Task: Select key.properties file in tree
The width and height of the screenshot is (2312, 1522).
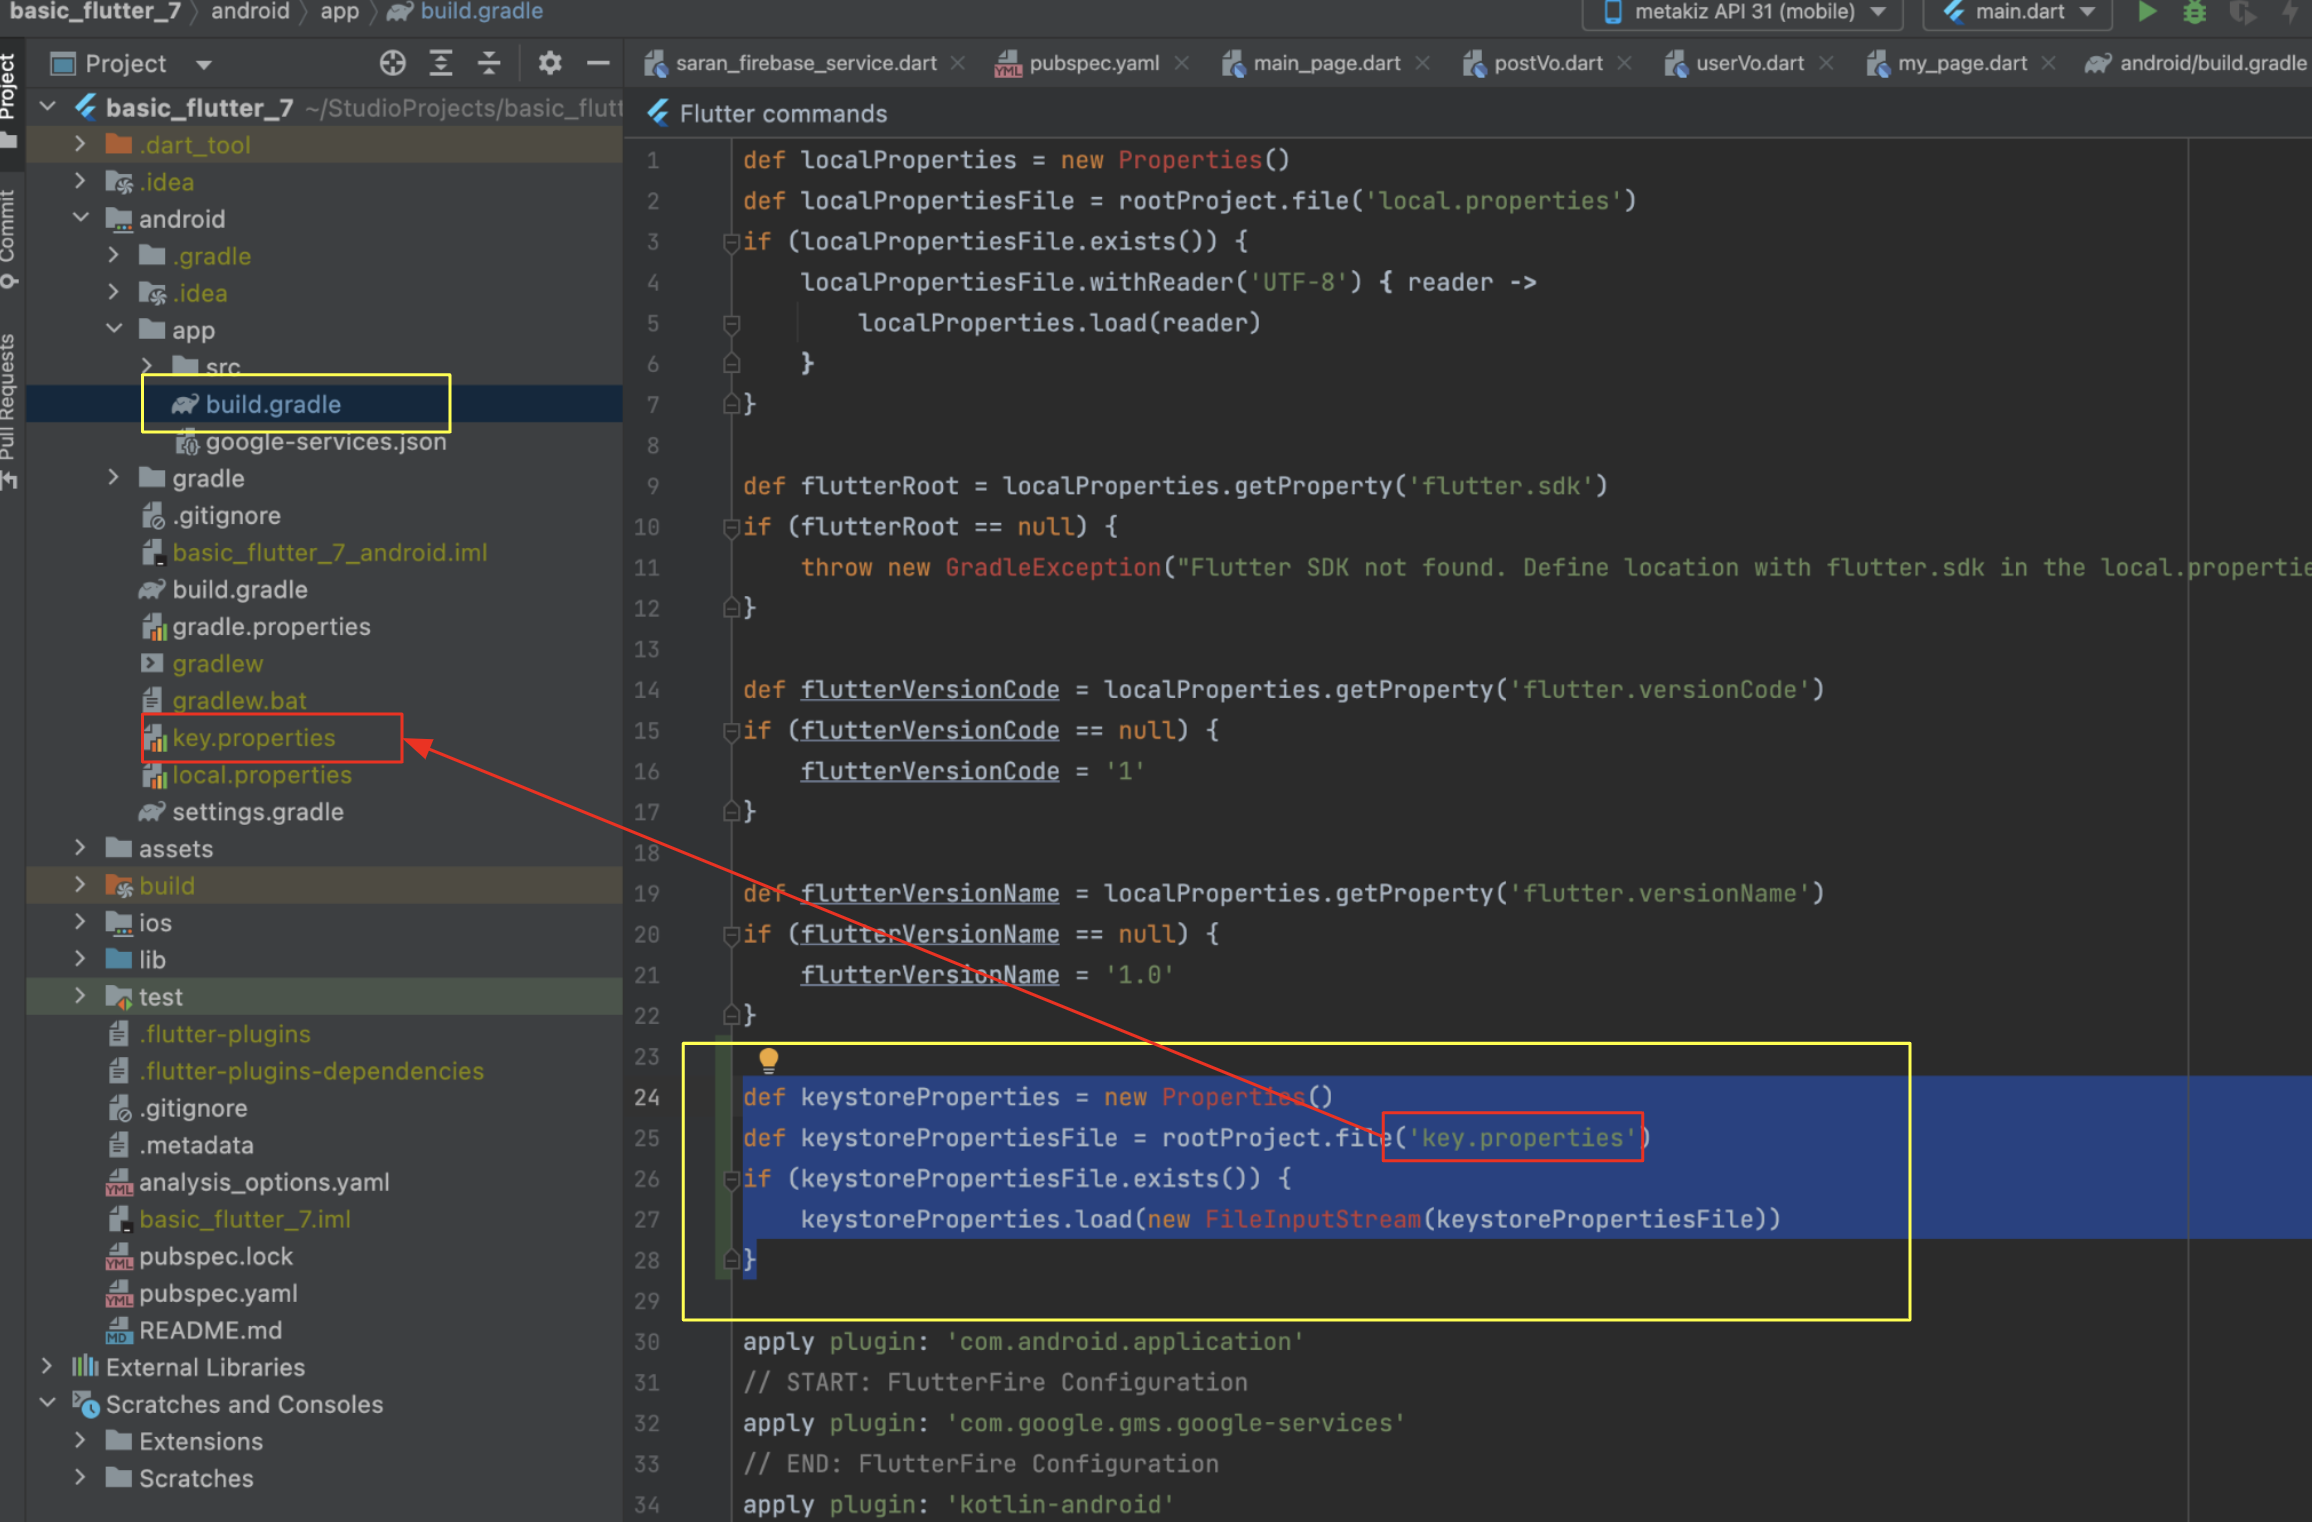Action: (x=253, y=738)
